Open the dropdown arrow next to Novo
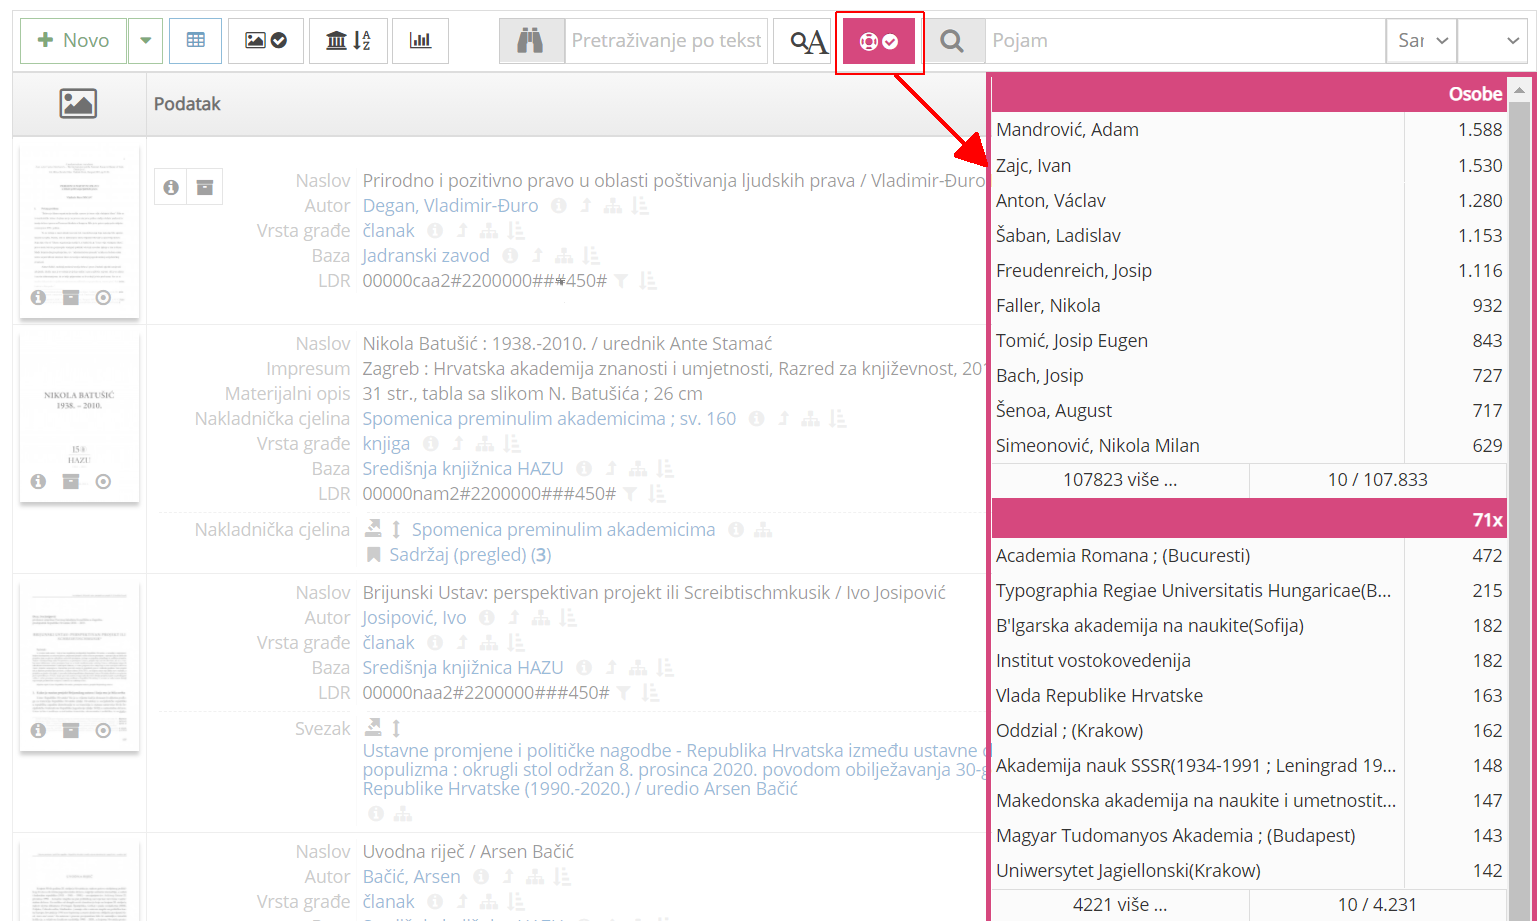1540x921 pixels. (145, 40)
